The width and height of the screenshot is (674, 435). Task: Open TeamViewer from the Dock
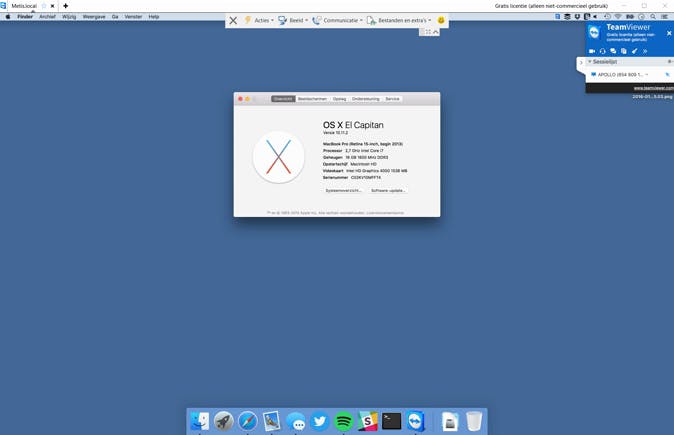point(416,421)
